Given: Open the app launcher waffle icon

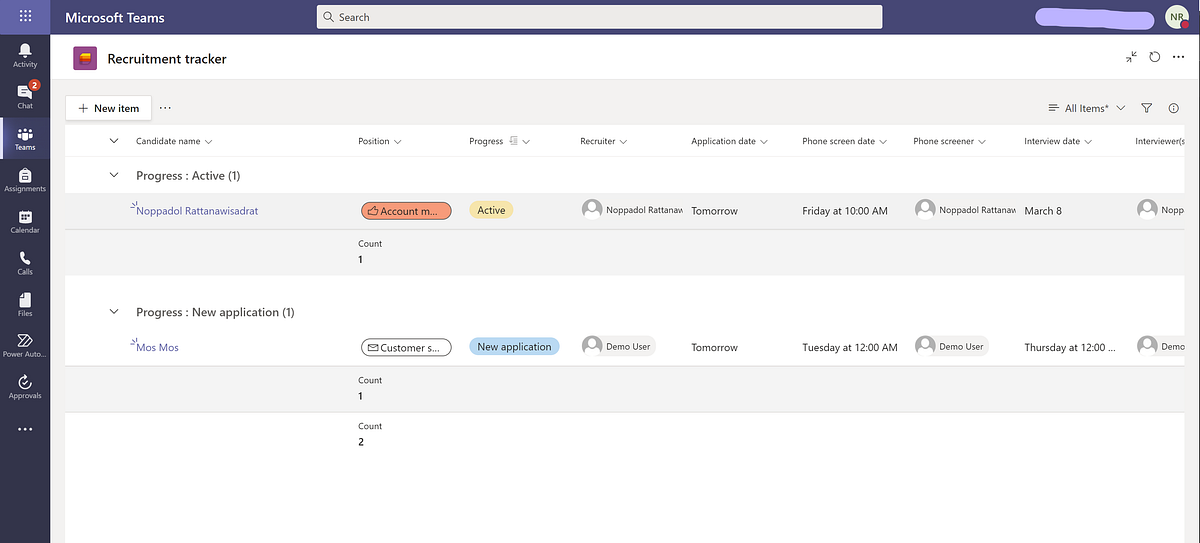Looking at the screenshot, I should [25, 17].
